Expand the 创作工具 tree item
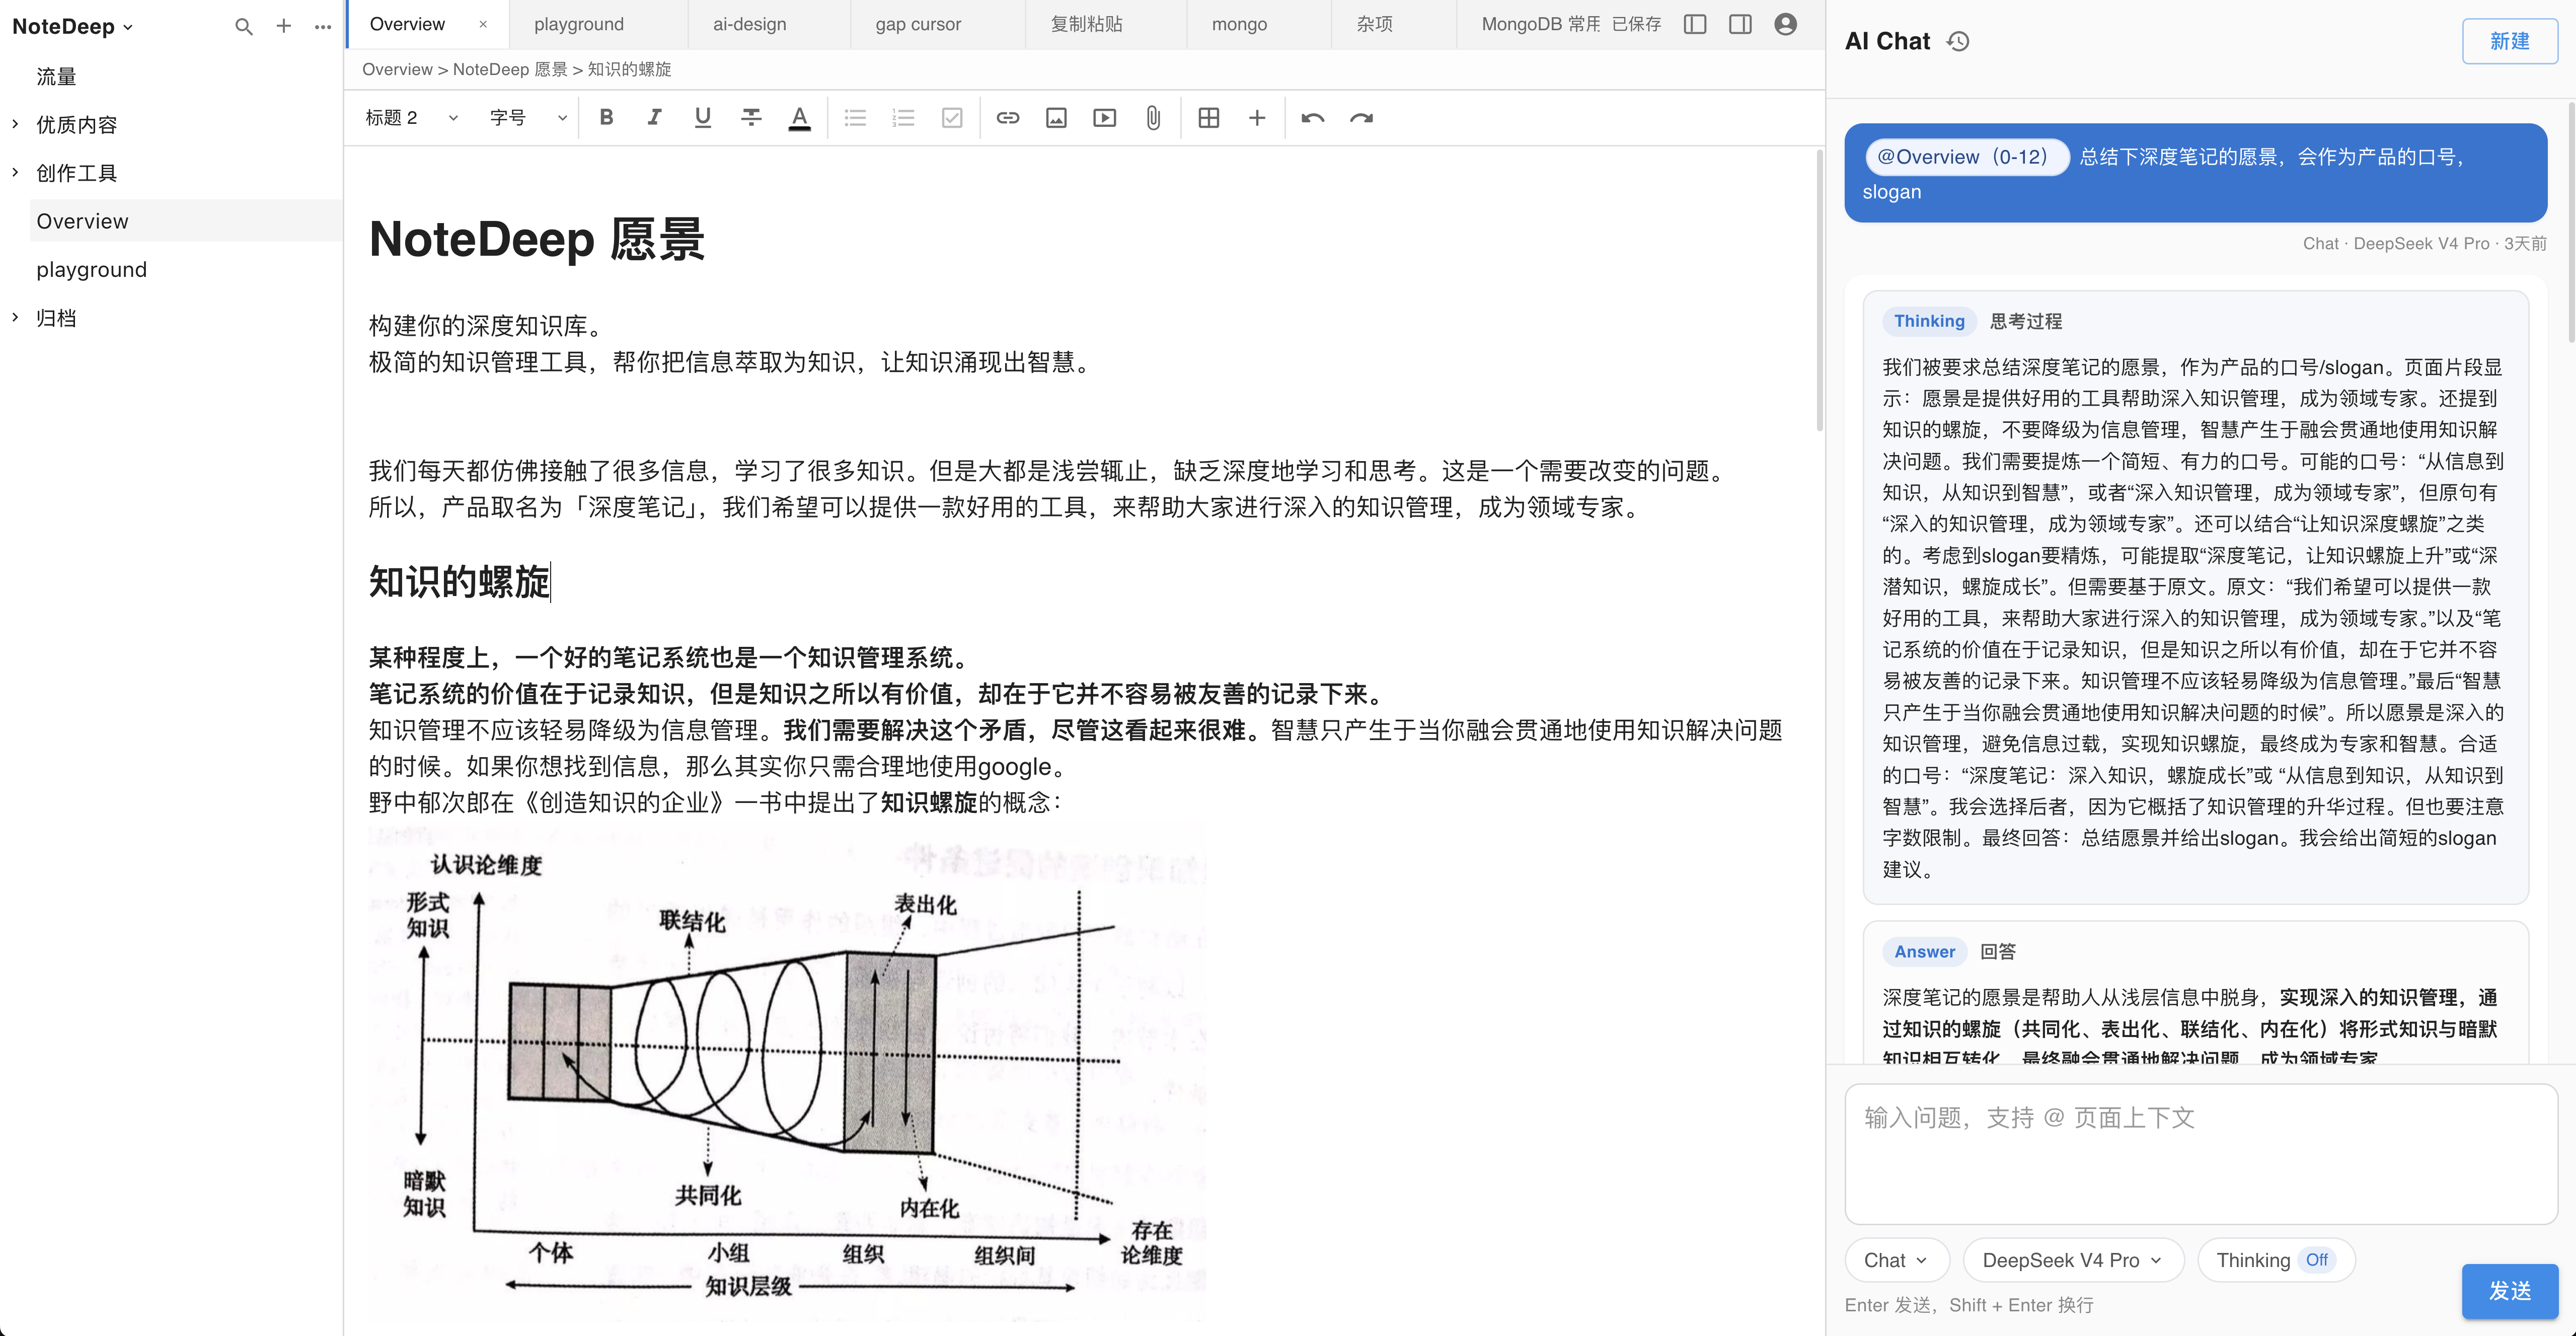The height and width of the screenshot is (1336, 2576). click(15, 172)
